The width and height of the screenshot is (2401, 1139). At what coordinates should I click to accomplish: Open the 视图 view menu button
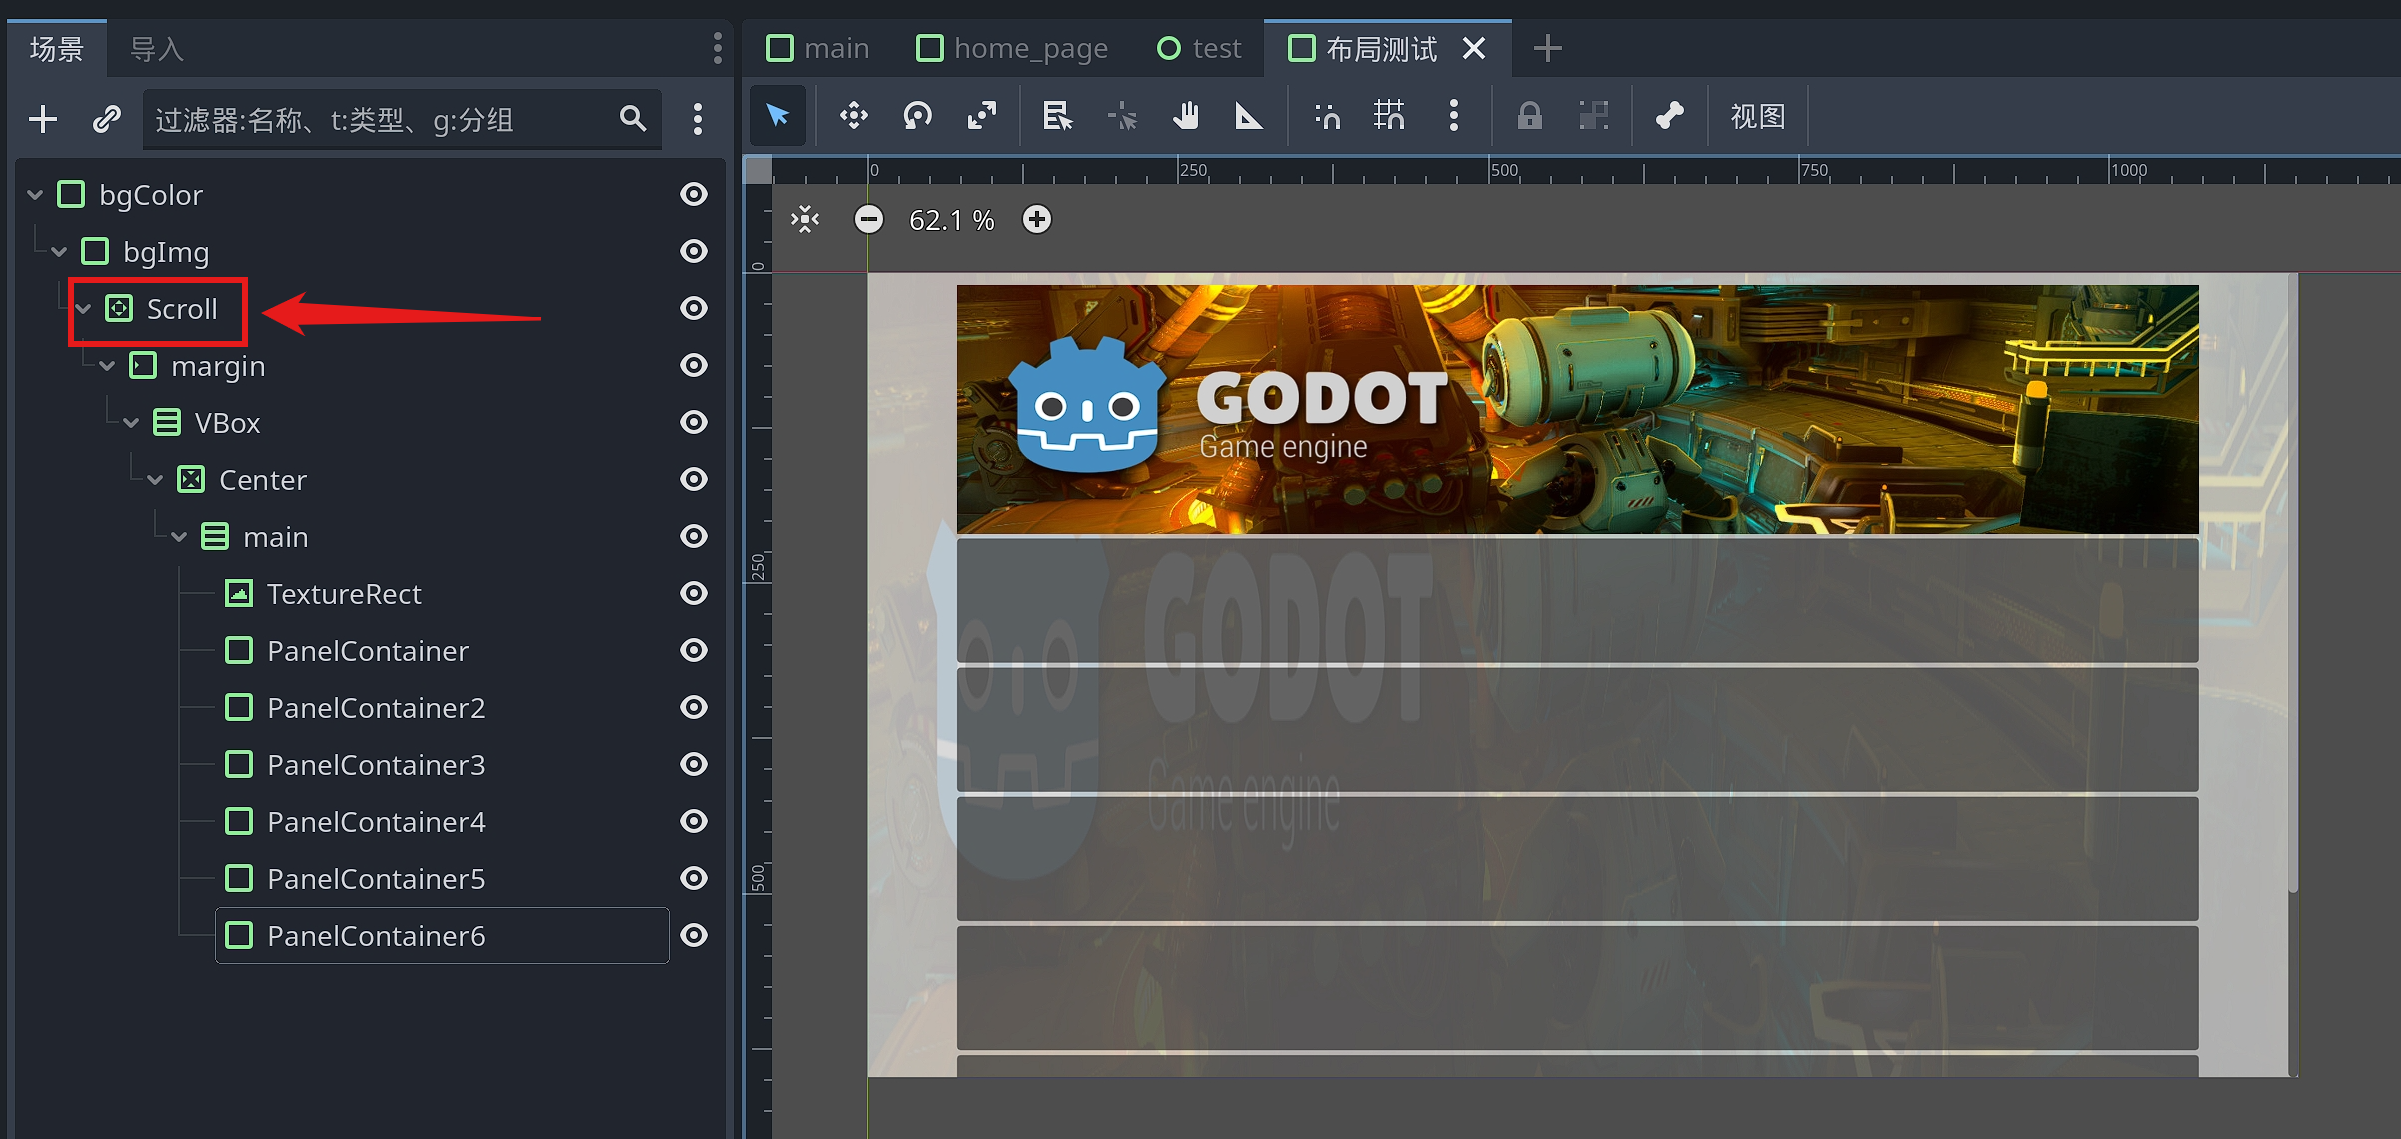coord(1757,117)
